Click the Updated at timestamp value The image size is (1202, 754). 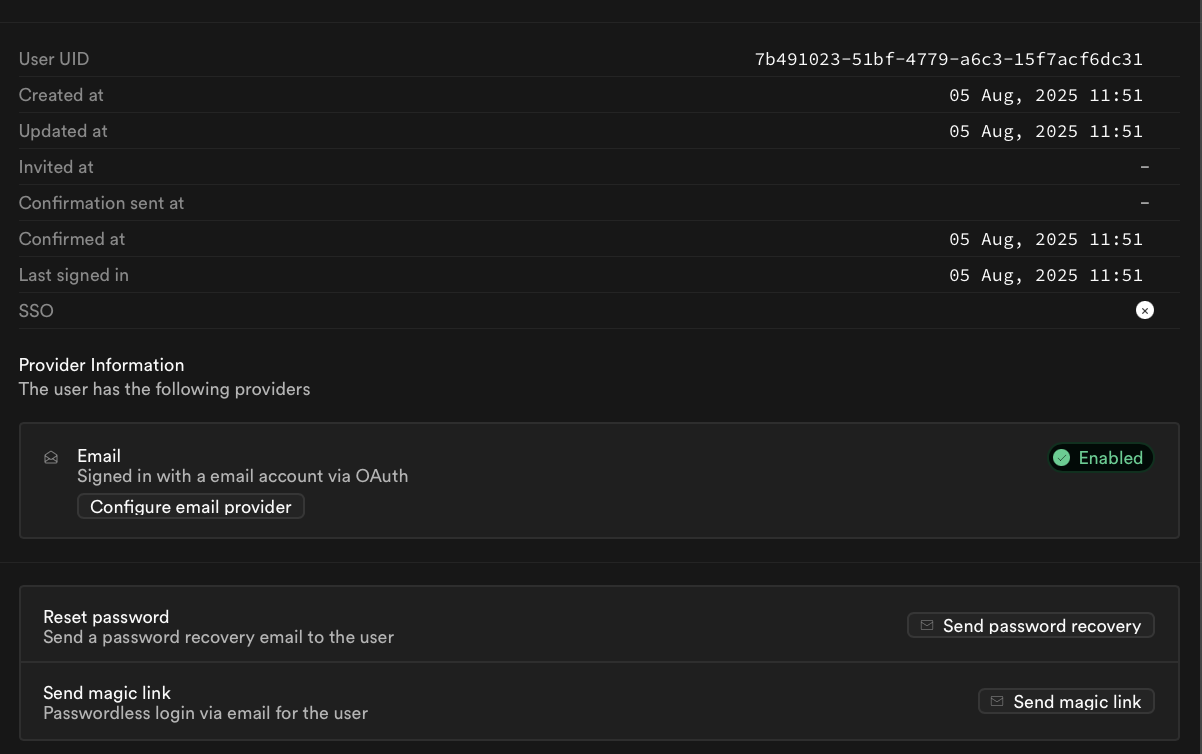[x=1046, y=131]
